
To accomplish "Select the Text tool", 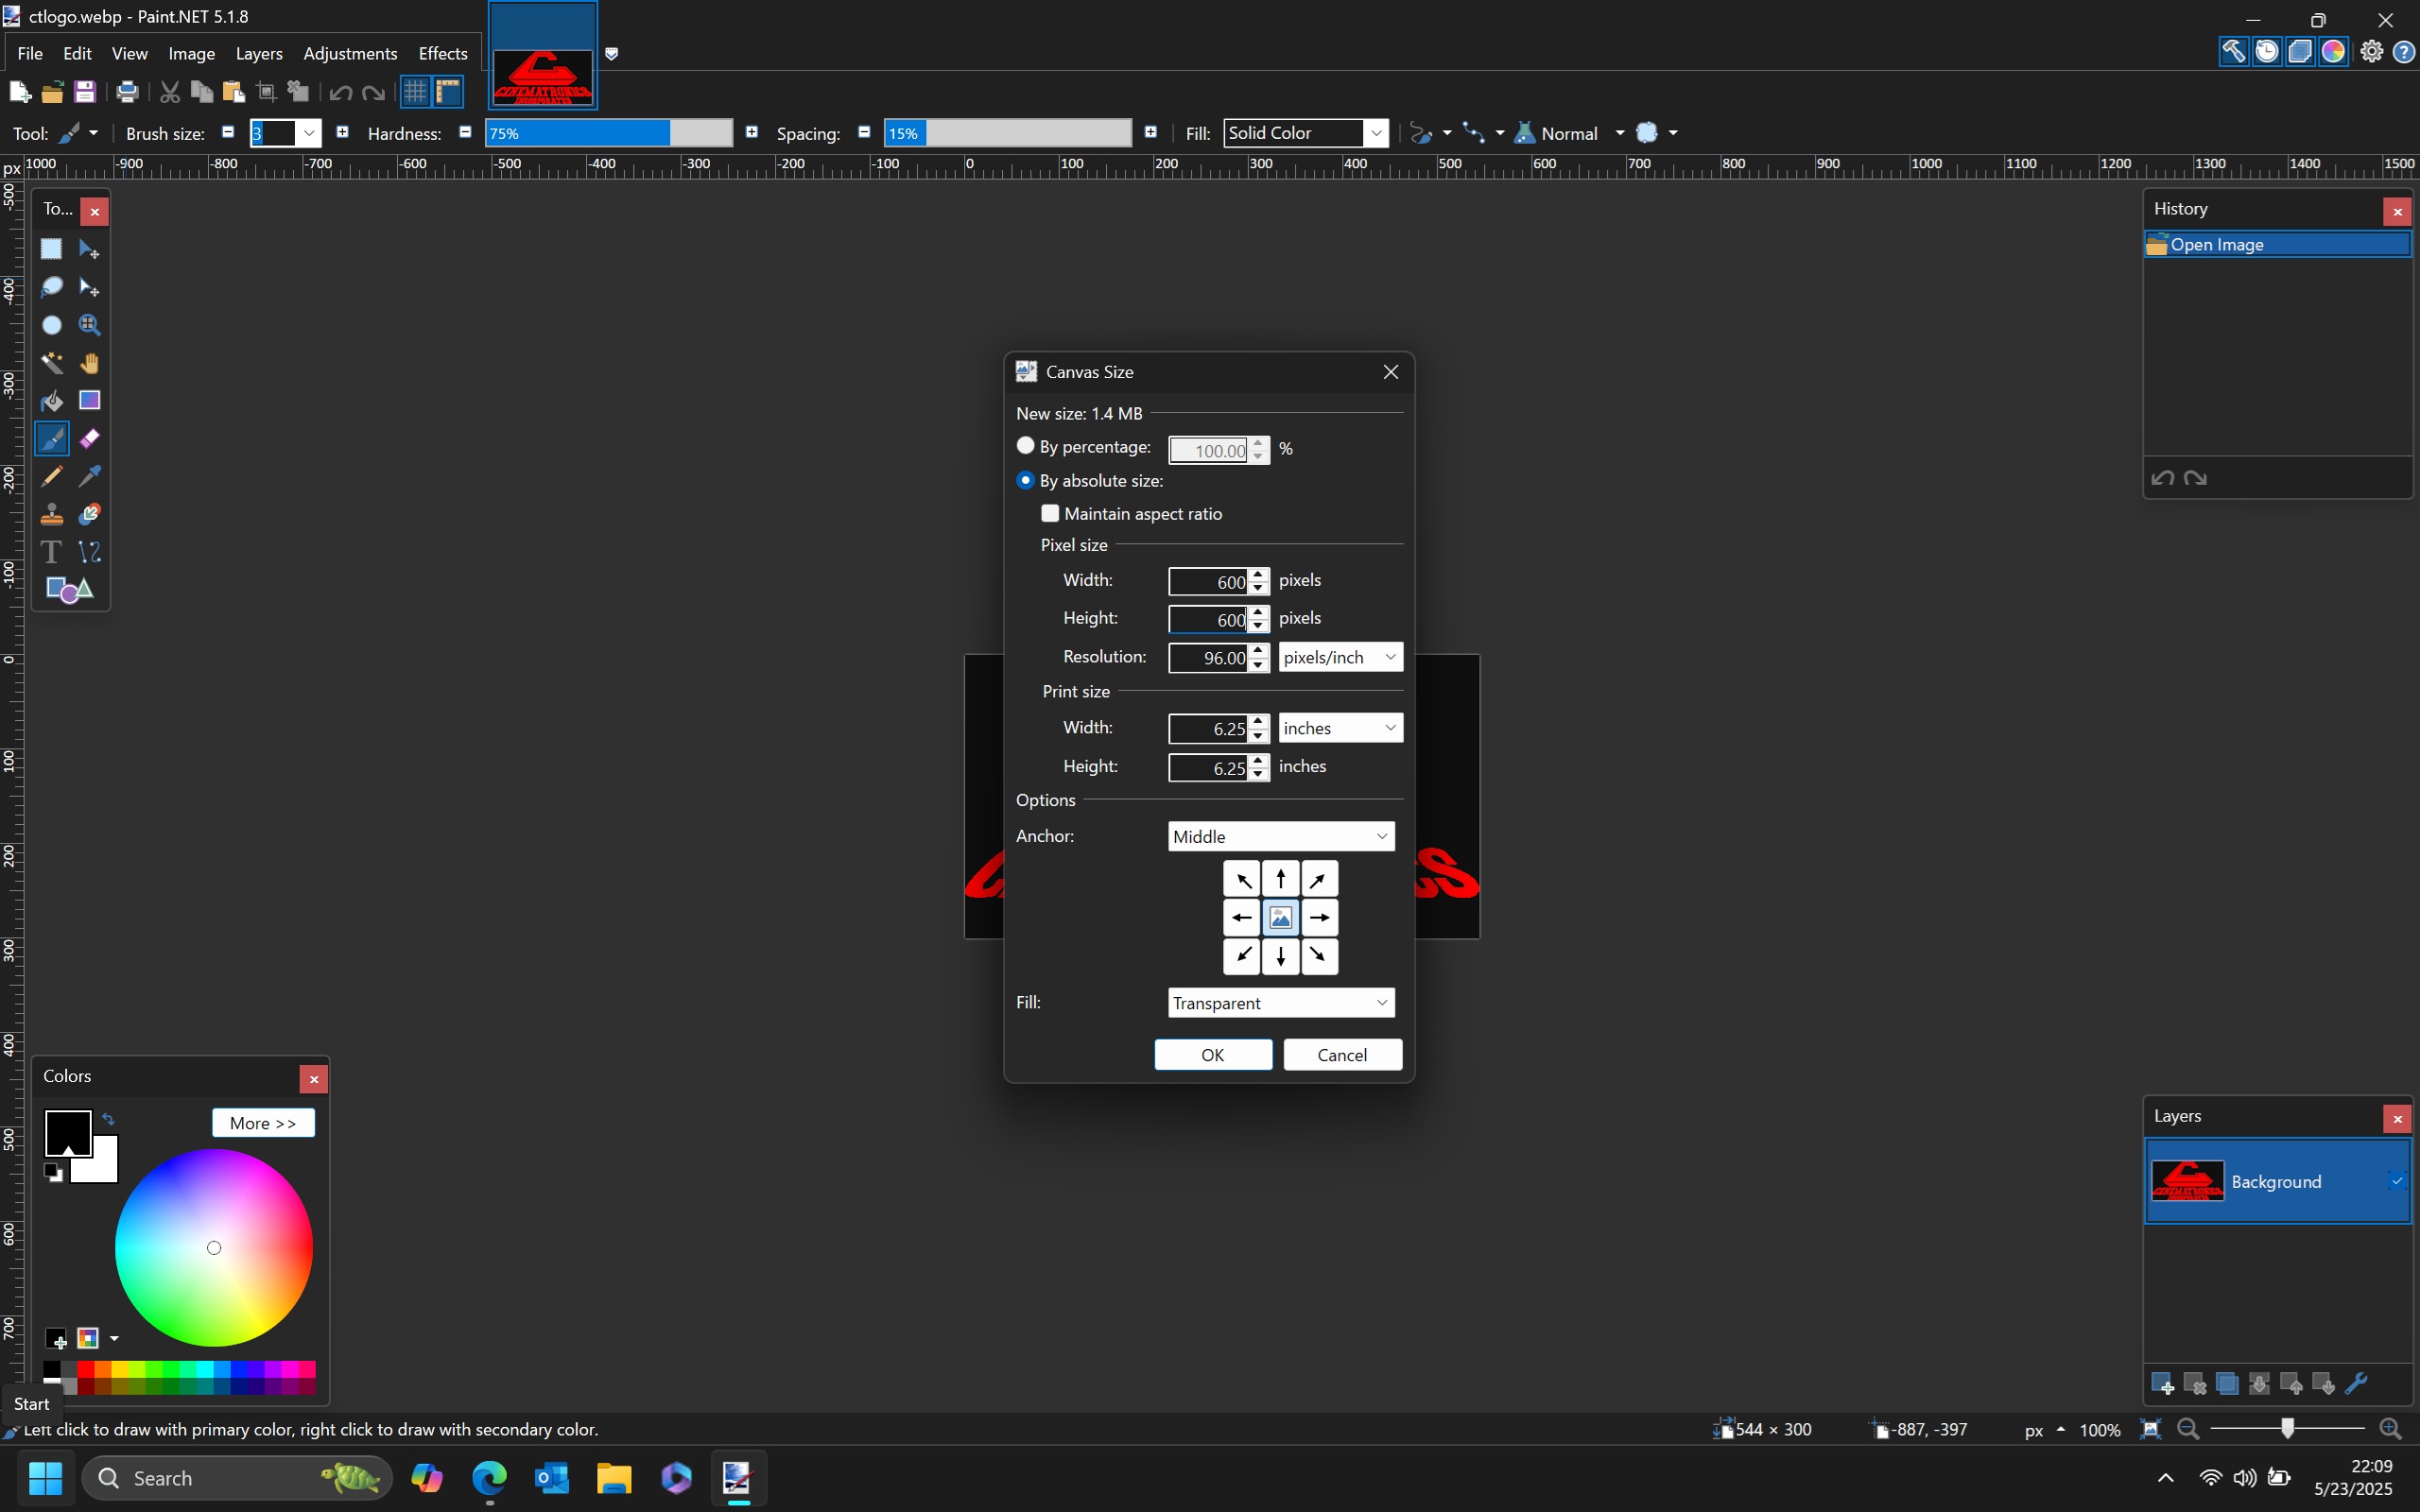I will (52, 552).
